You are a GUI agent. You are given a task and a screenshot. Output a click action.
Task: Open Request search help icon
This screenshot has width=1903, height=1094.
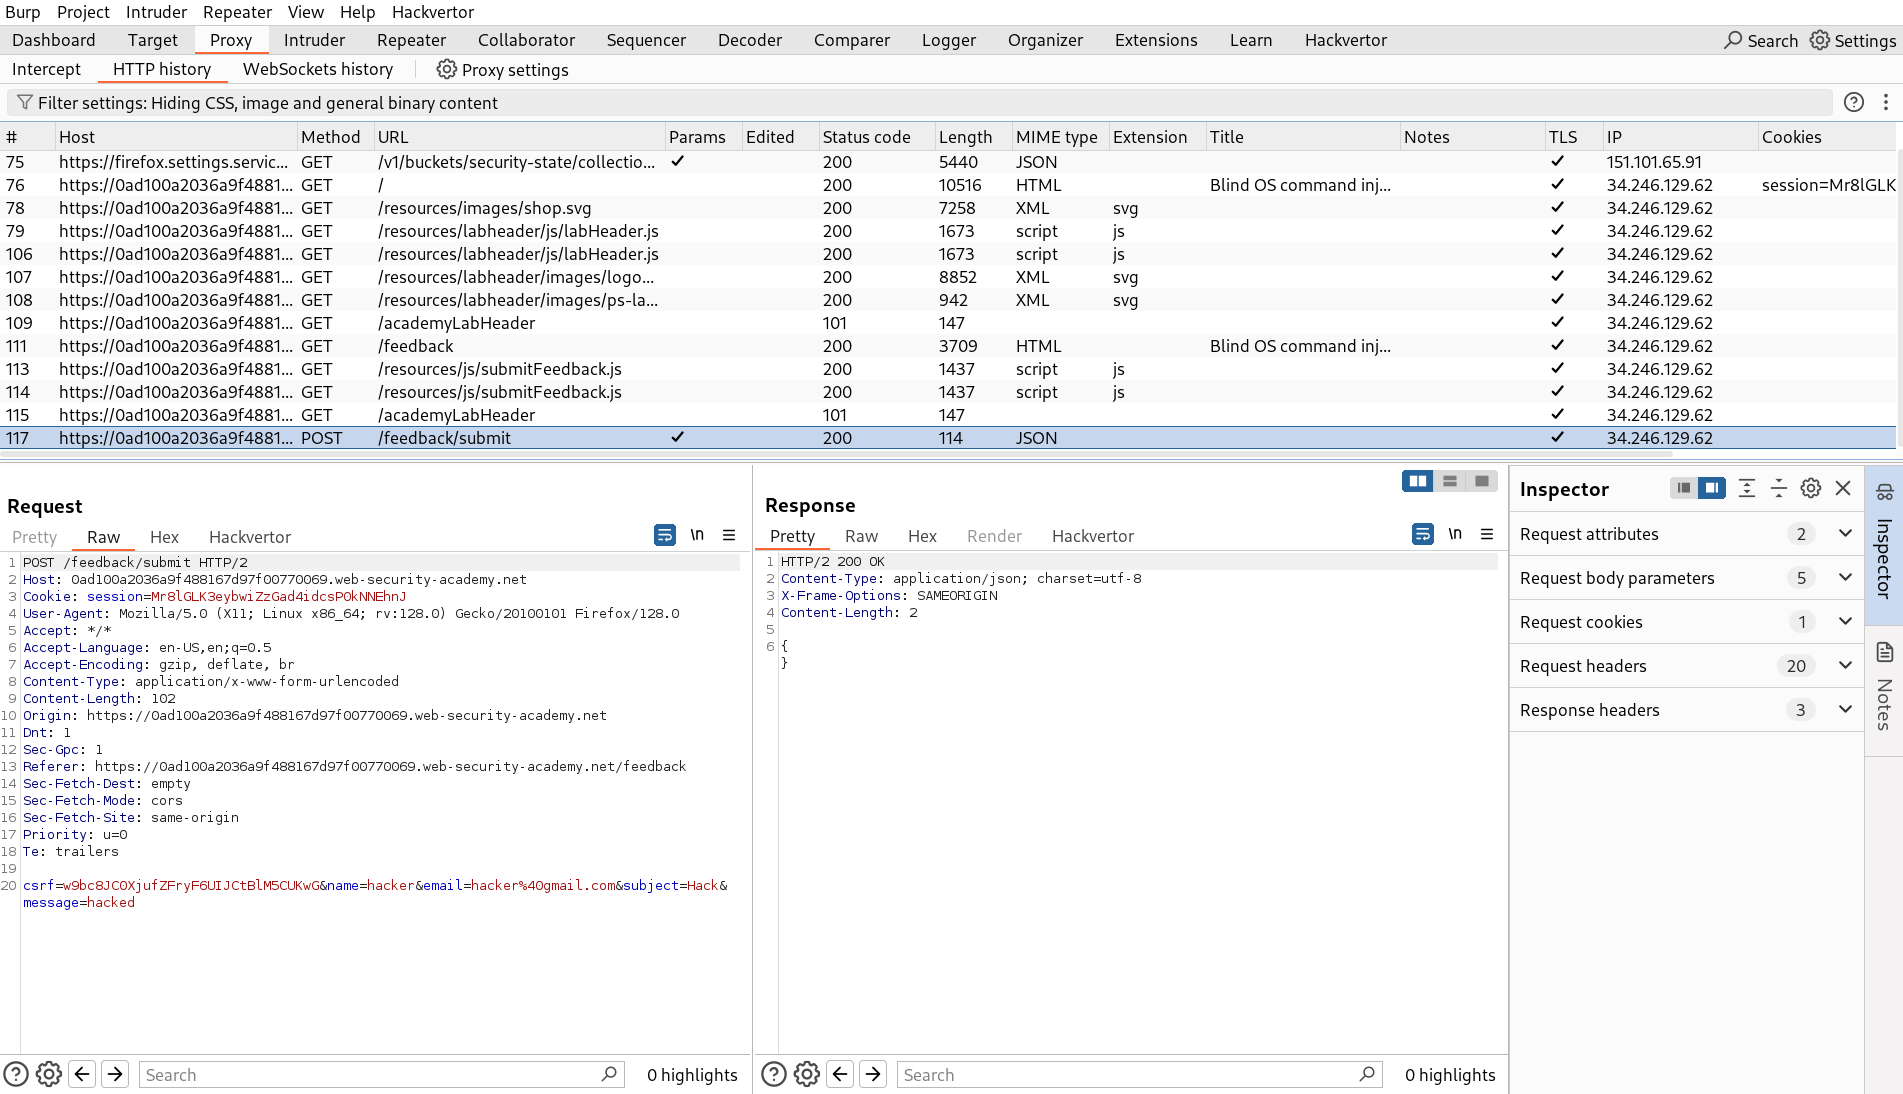(16, 1074)
